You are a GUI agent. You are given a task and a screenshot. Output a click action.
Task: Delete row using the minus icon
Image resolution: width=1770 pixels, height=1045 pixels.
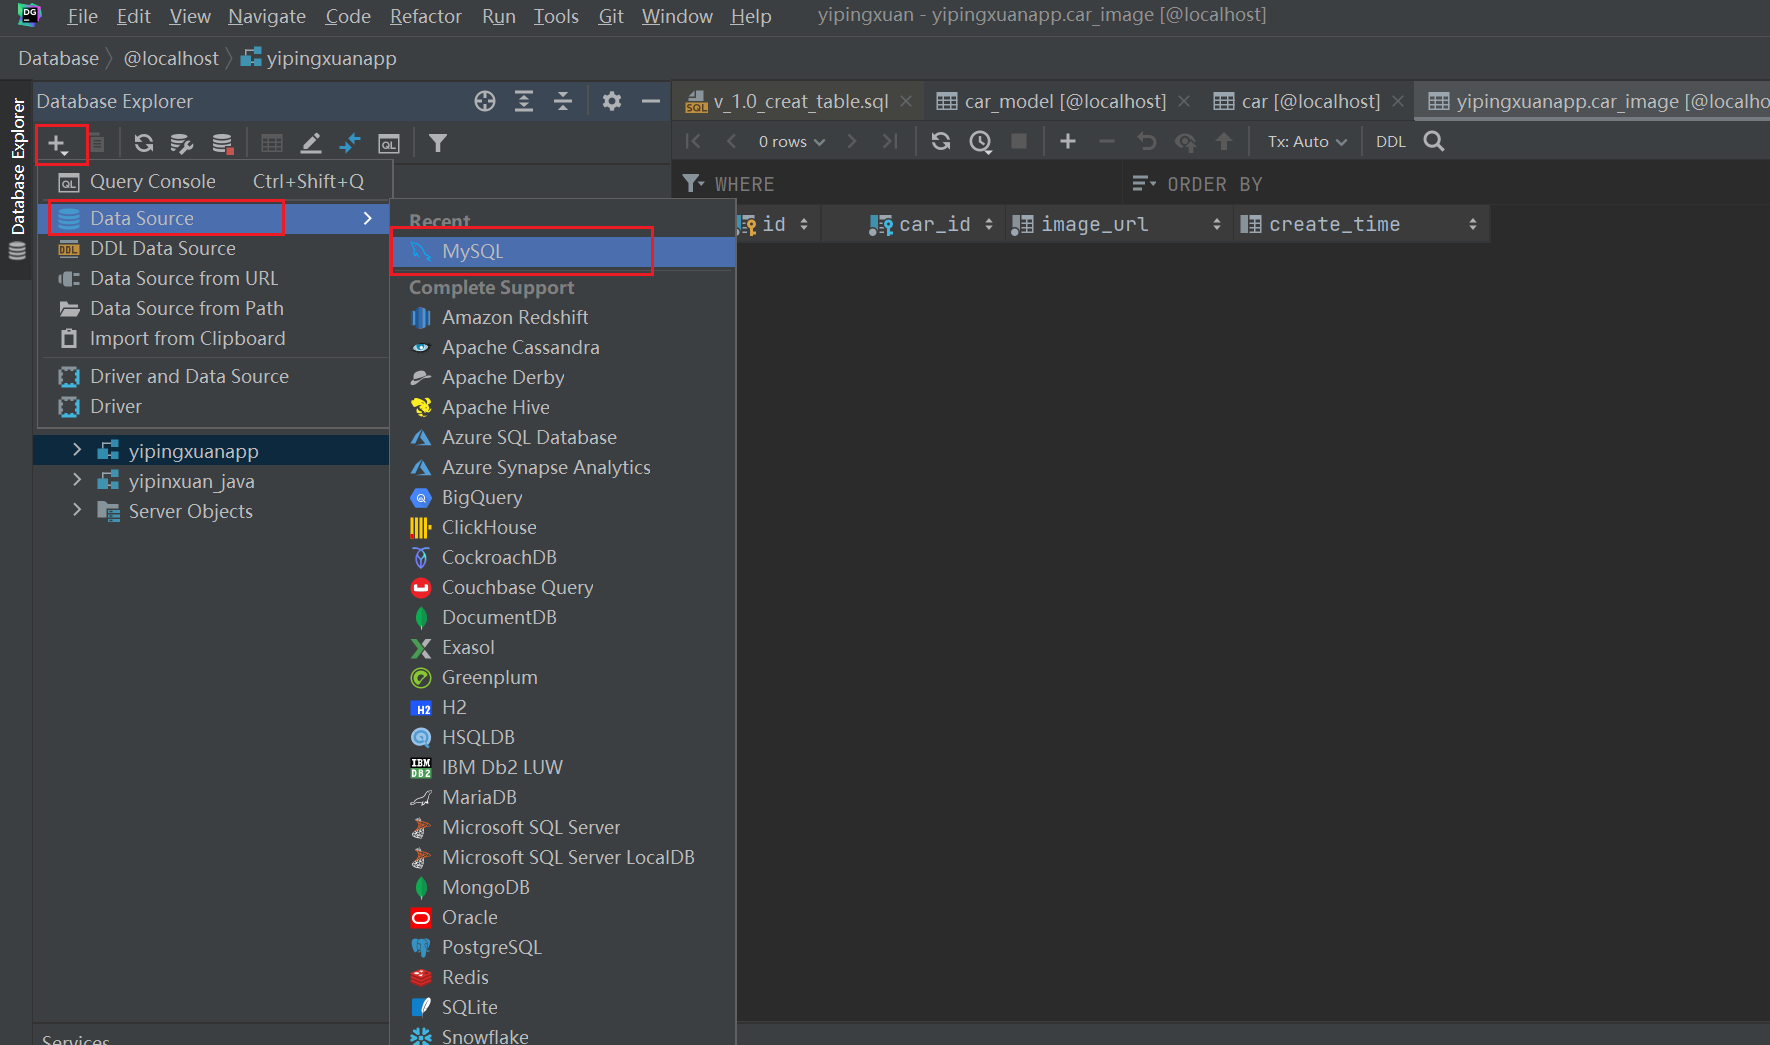click(1107, 141)
